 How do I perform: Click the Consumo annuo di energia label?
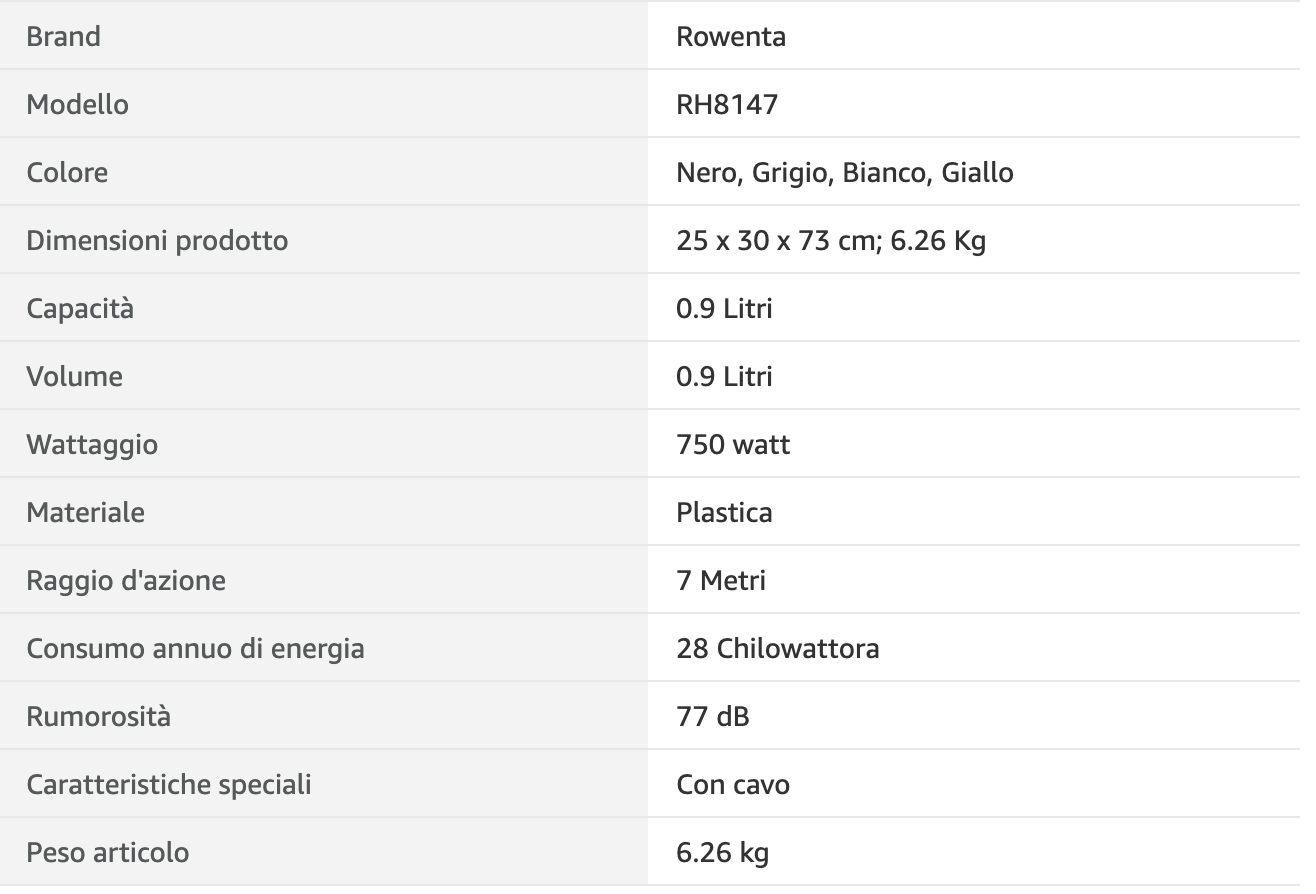(195, 648)
